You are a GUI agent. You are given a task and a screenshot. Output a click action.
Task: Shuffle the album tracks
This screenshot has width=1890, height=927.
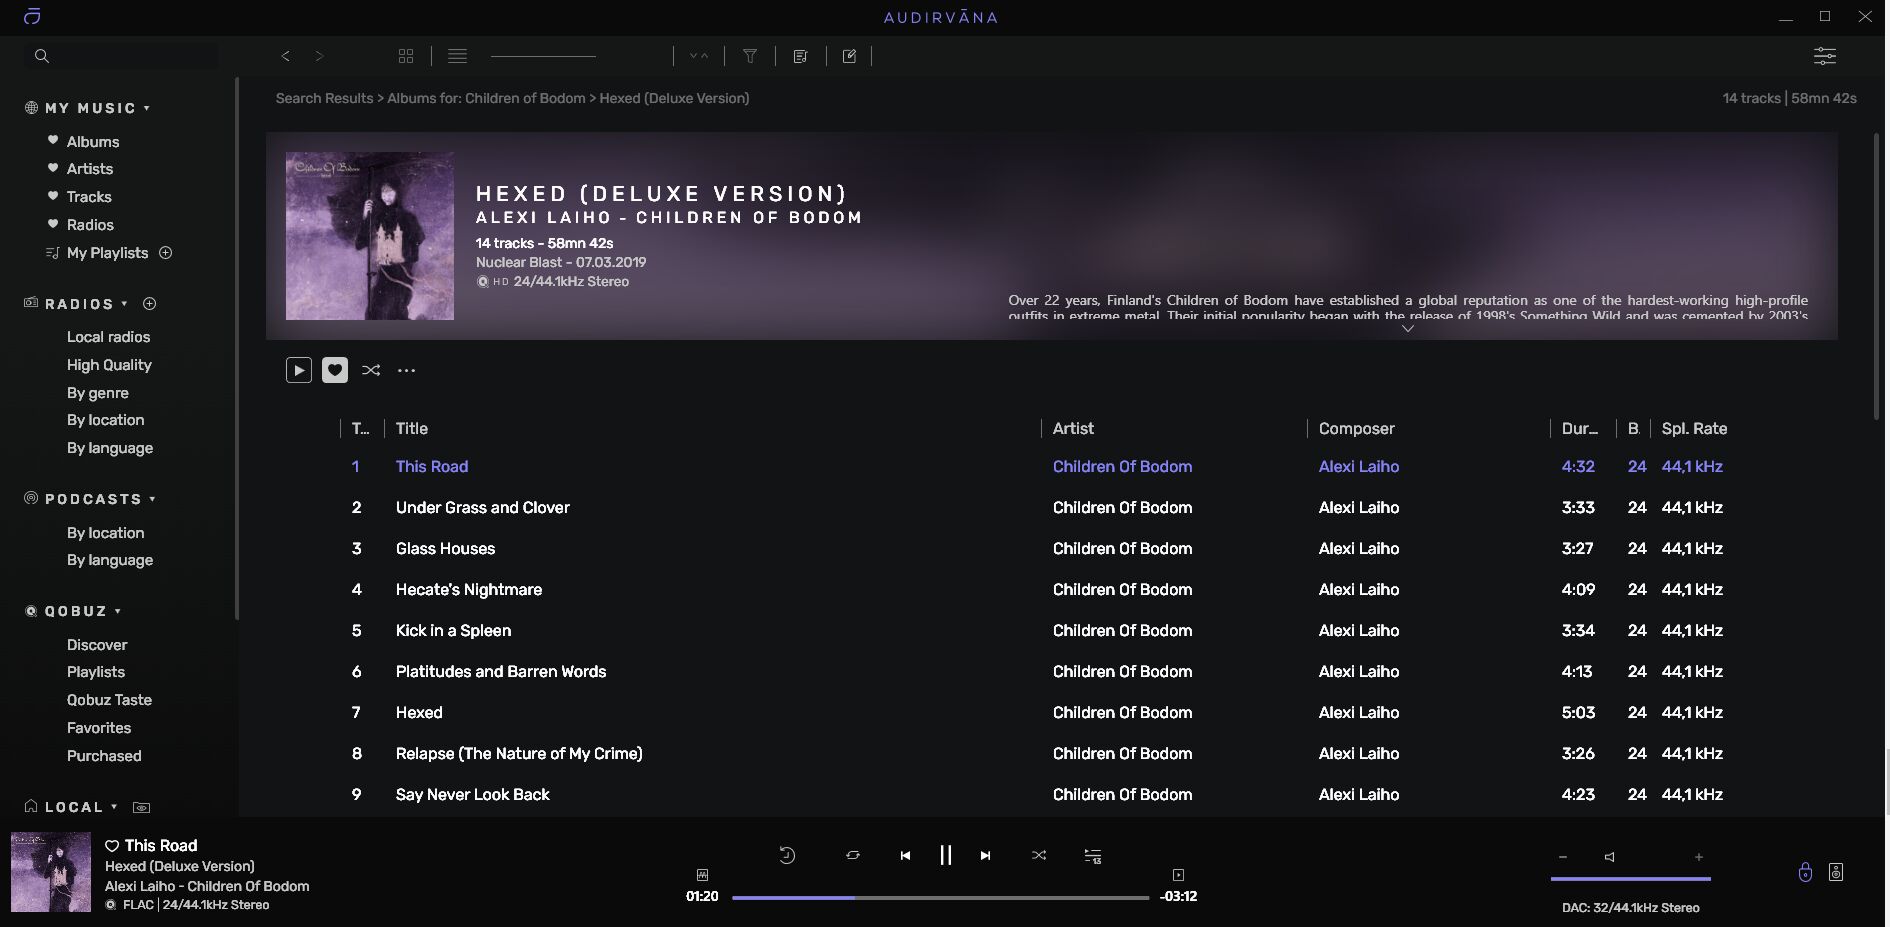[371, 370]
